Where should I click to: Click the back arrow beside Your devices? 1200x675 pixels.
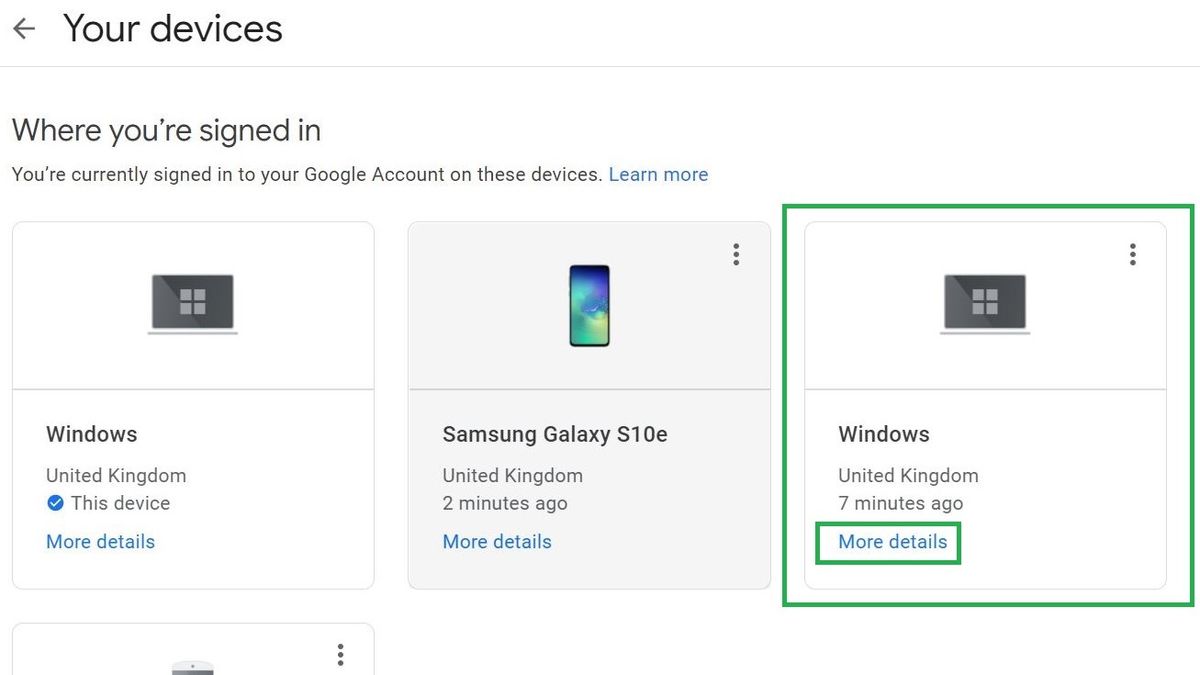22,28
